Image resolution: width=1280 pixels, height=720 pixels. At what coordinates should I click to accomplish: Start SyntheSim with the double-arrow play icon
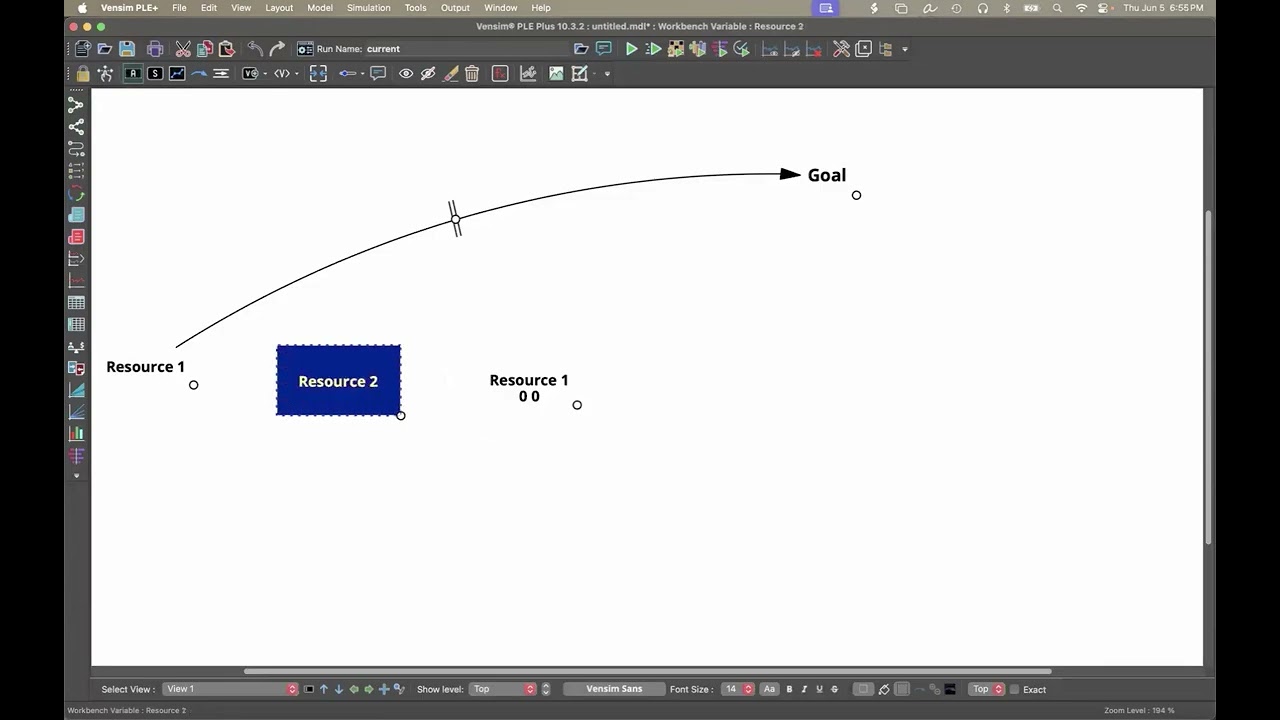point(653,48)
